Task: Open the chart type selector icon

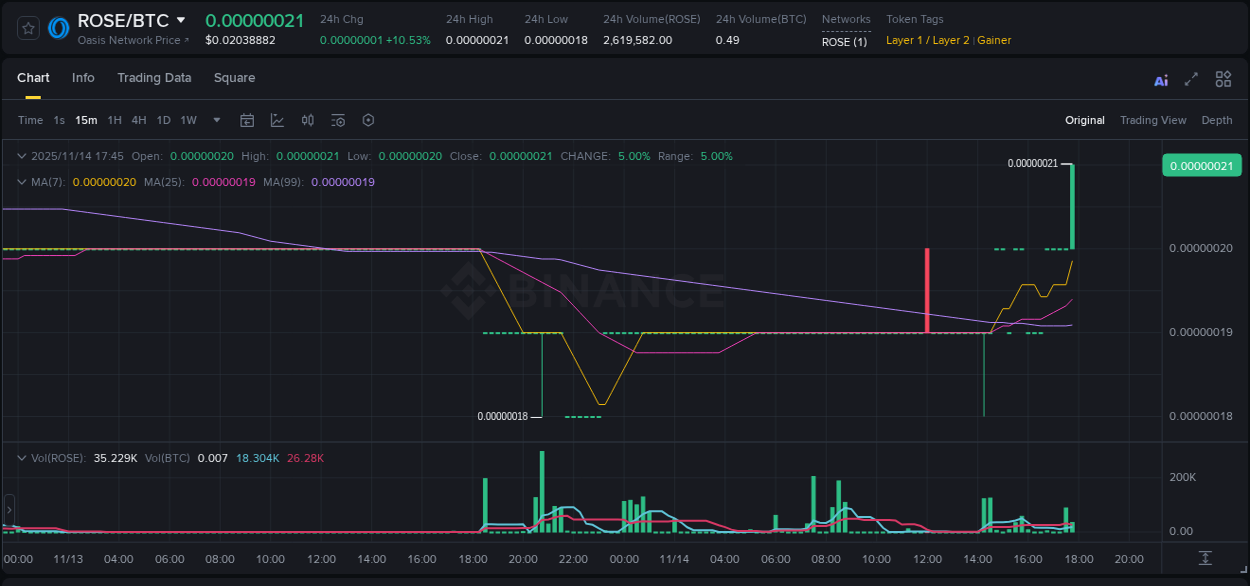Action: (x=277, y=119)
